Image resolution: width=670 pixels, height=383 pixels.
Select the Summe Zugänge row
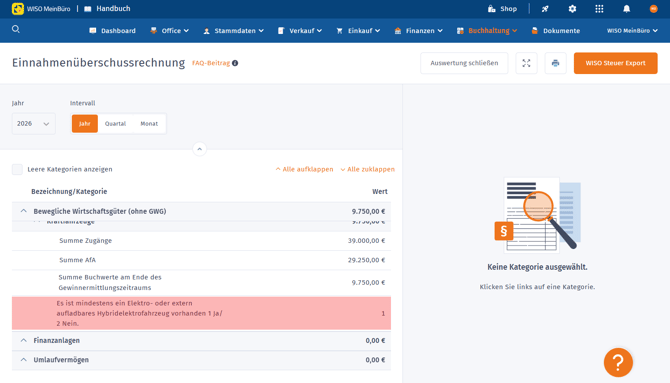tap(201, 241)
